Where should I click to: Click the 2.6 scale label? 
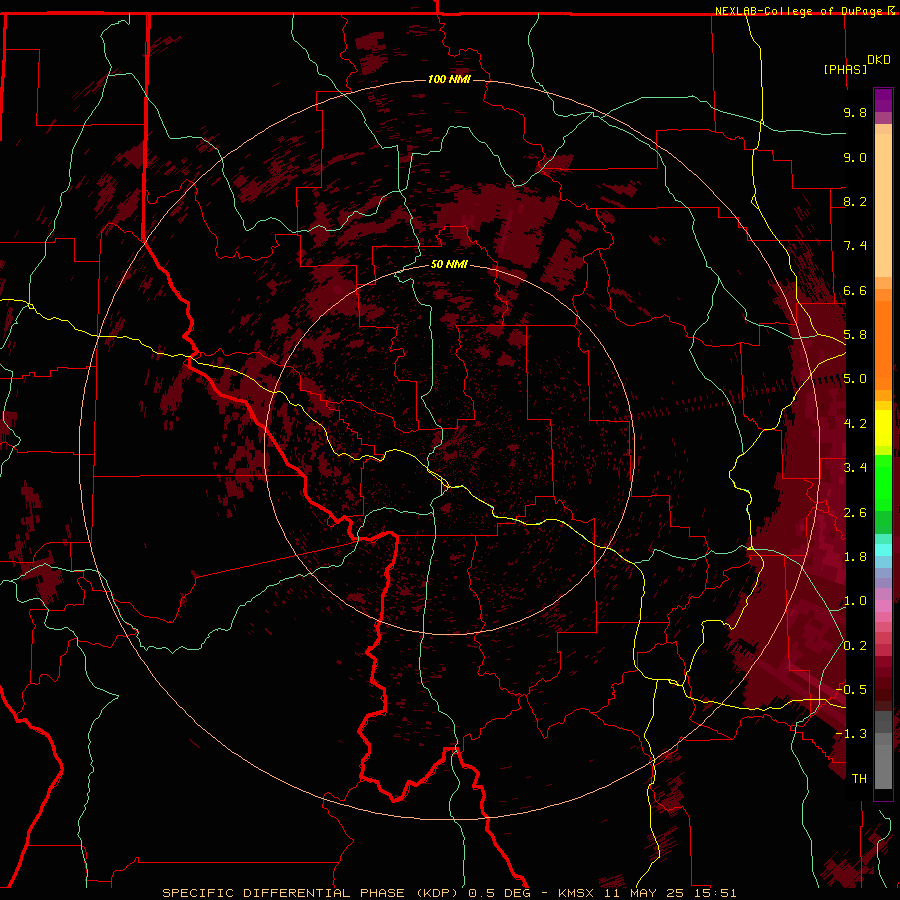(x=855, y=512)
